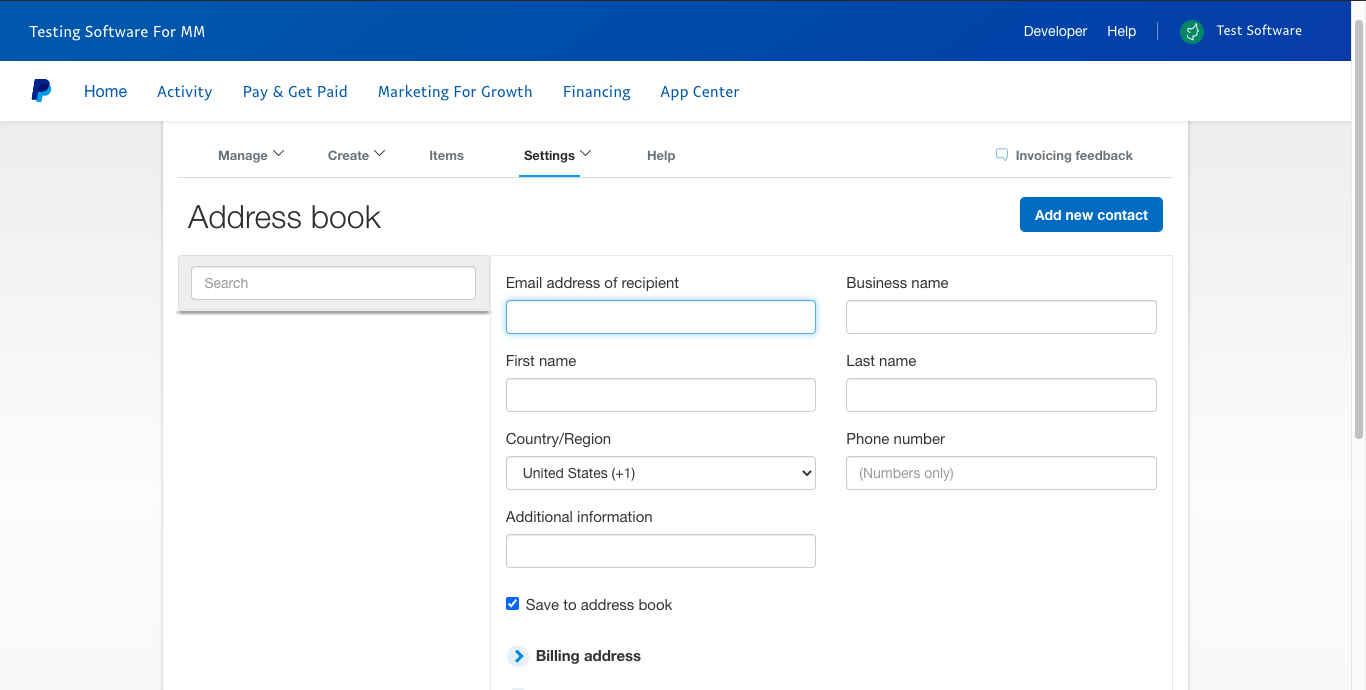Image resolution: width=1366 pixels, height=690 pixels.
Task: Click the Billing address label
Action: pos(588,656)
